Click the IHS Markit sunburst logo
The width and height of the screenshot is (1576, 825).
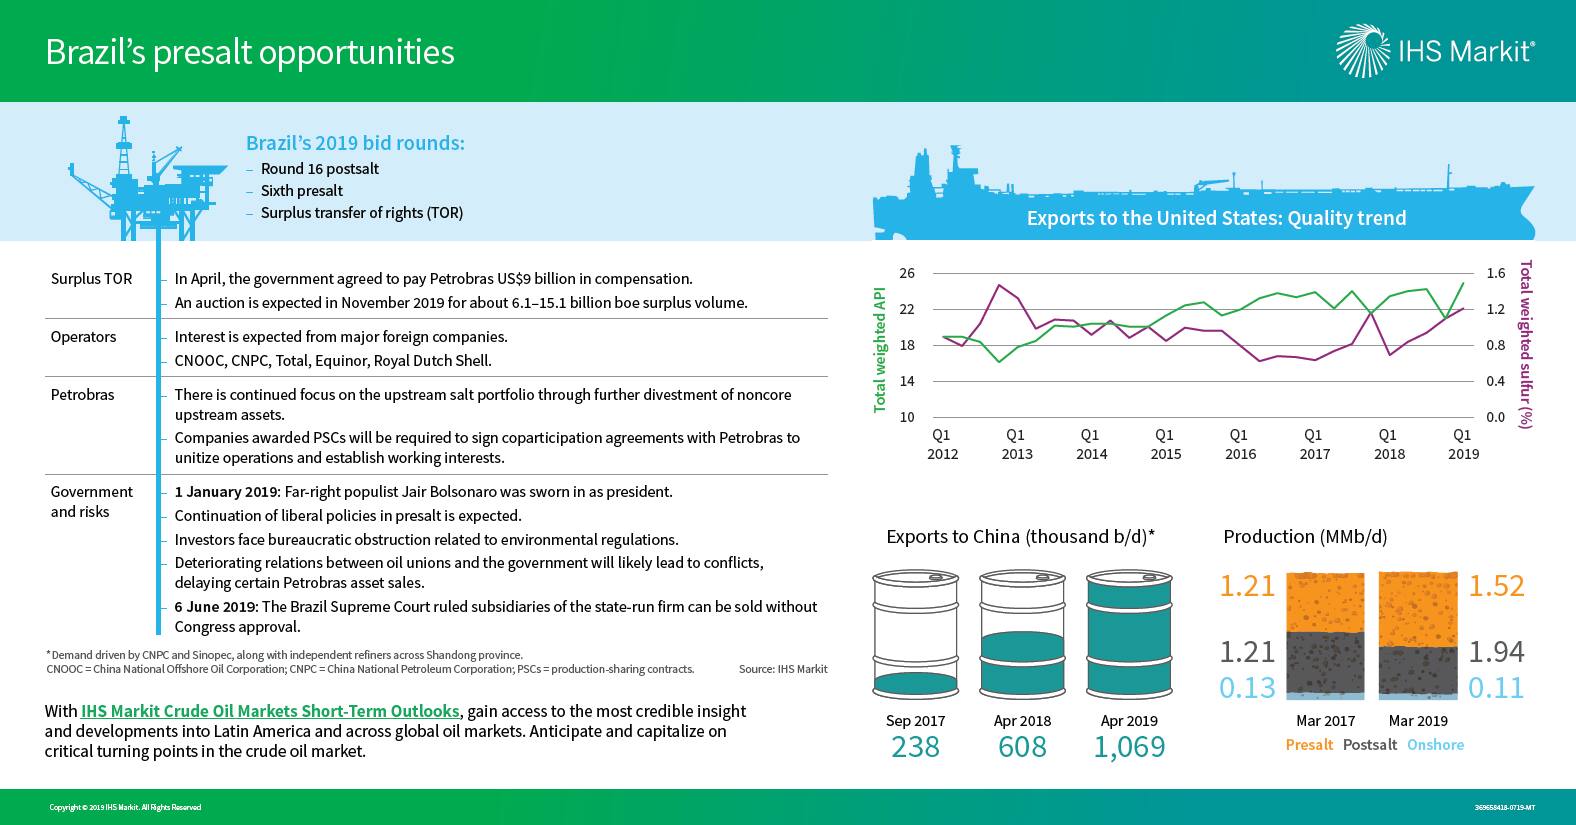(1364, 51)
